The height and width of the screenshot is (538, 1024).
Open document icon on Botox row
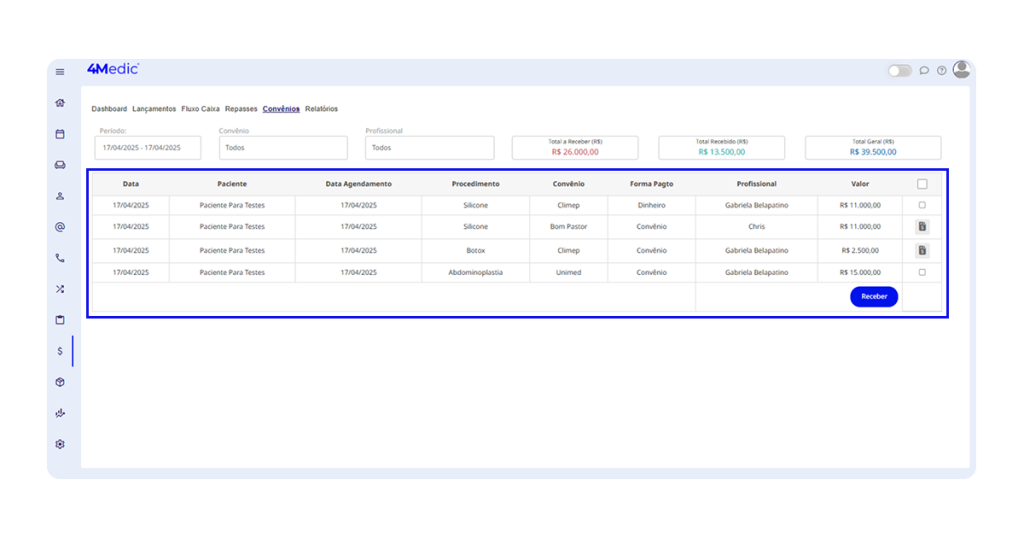point(922,250)
